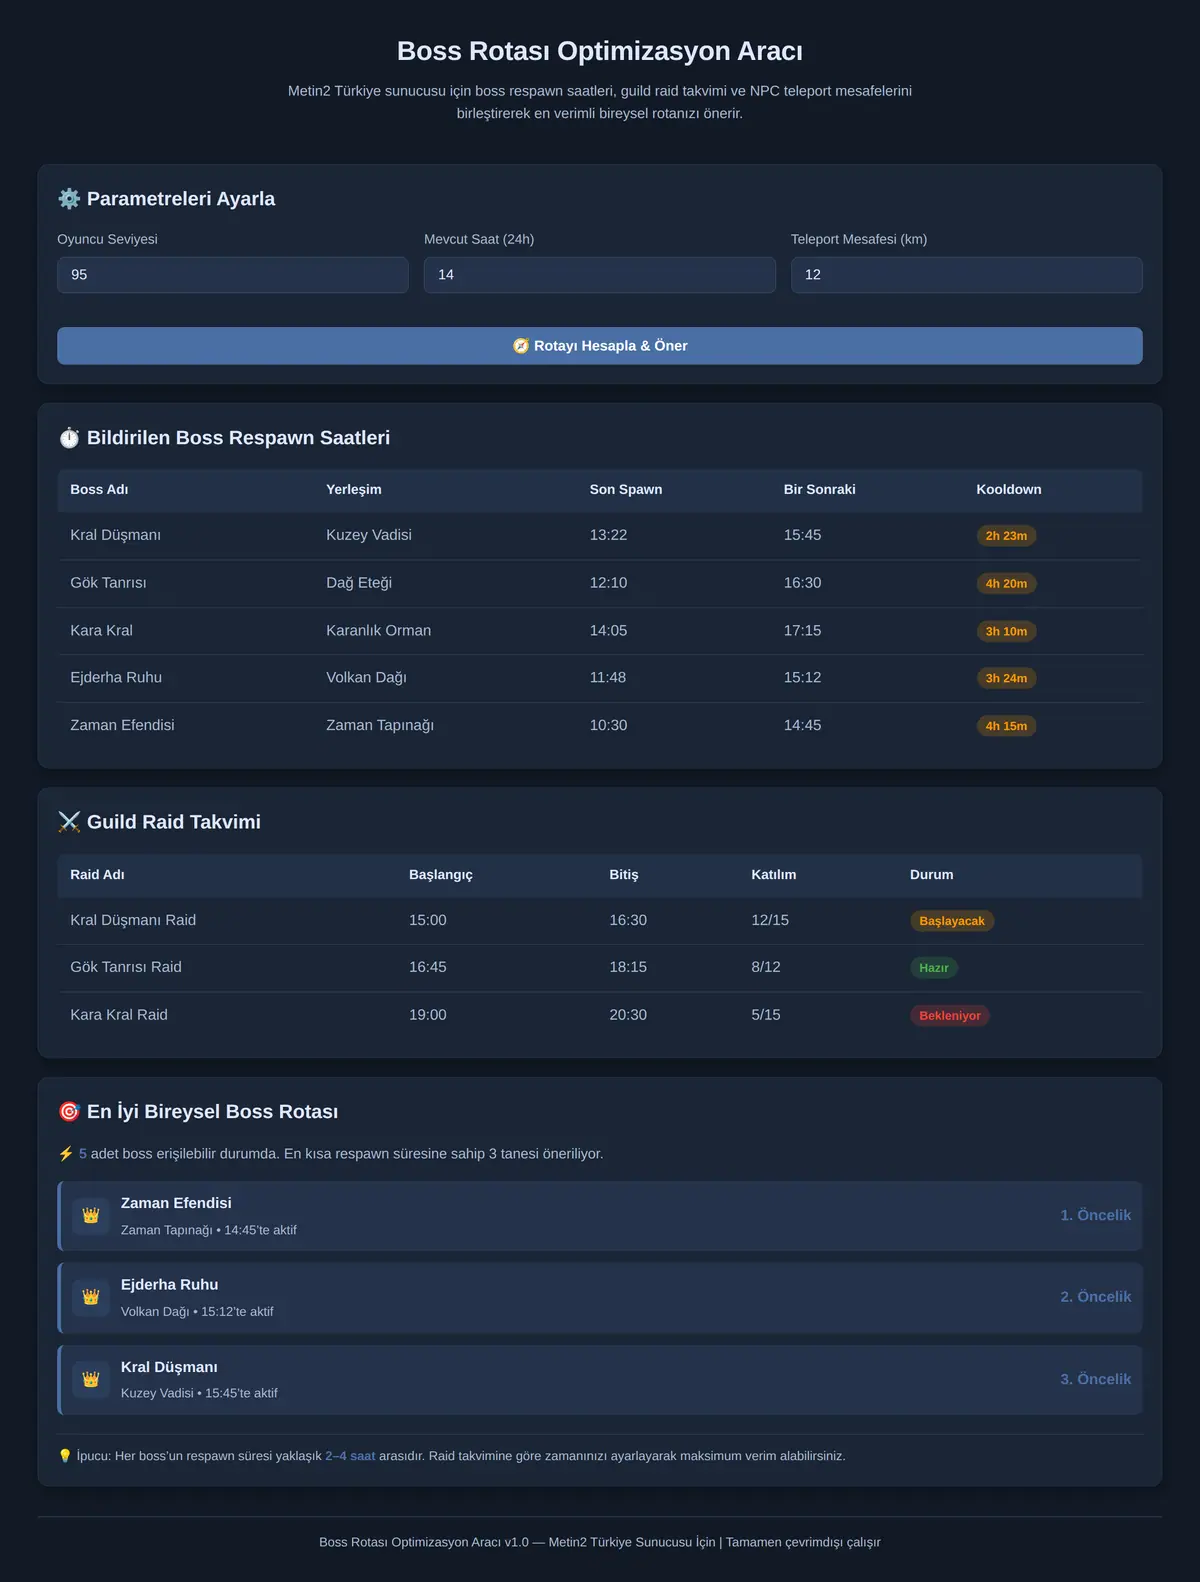Click the 16:30 next spawn time for Gök Tanrısı
Viewport: 1200px width, 1582px height.
coord(802,583)
